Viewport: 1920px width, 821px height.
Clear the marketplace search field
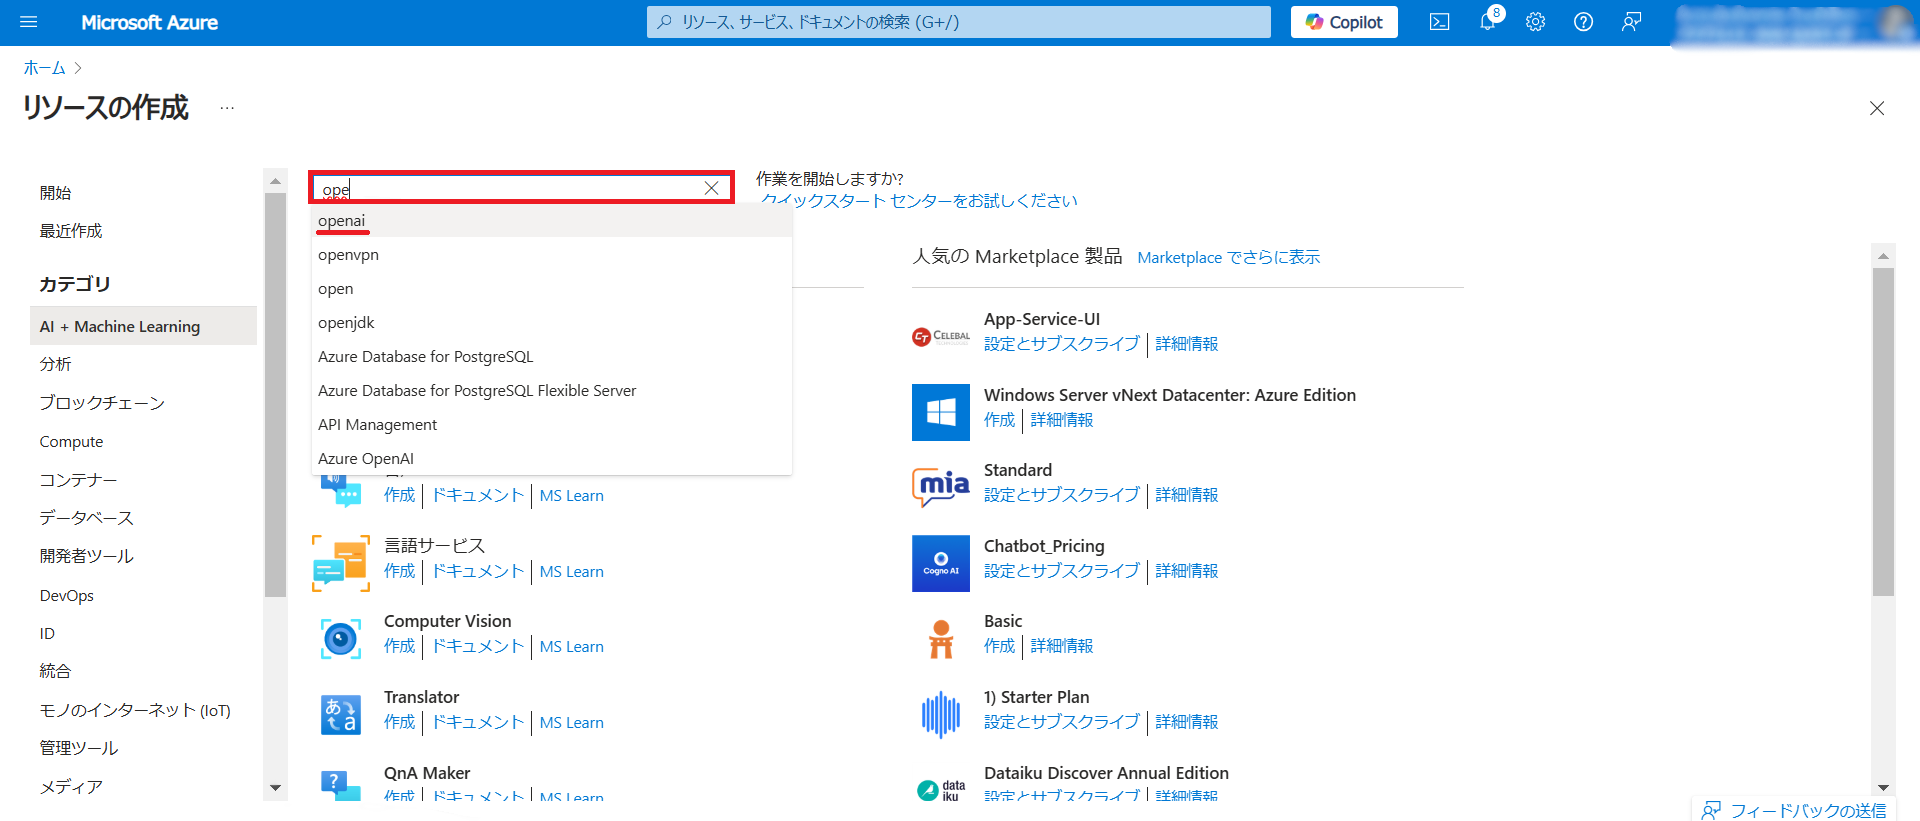711,188
